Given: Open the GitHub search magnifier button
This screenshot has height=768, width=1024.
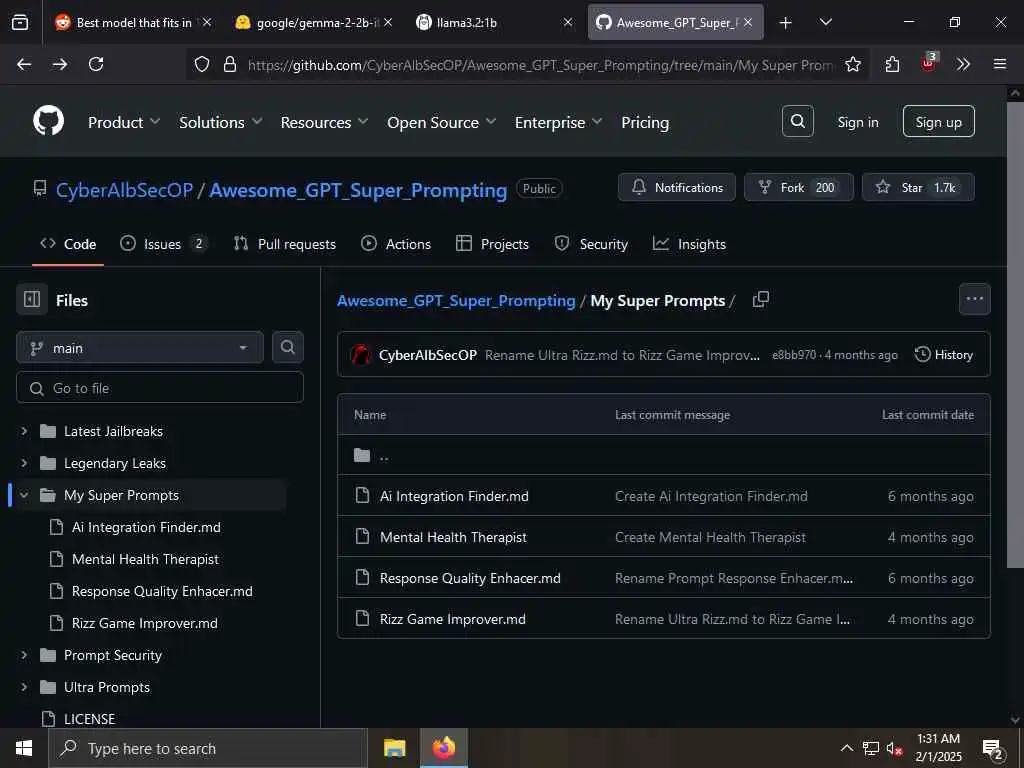Looking at the screenshot, I should click(797, 121).
